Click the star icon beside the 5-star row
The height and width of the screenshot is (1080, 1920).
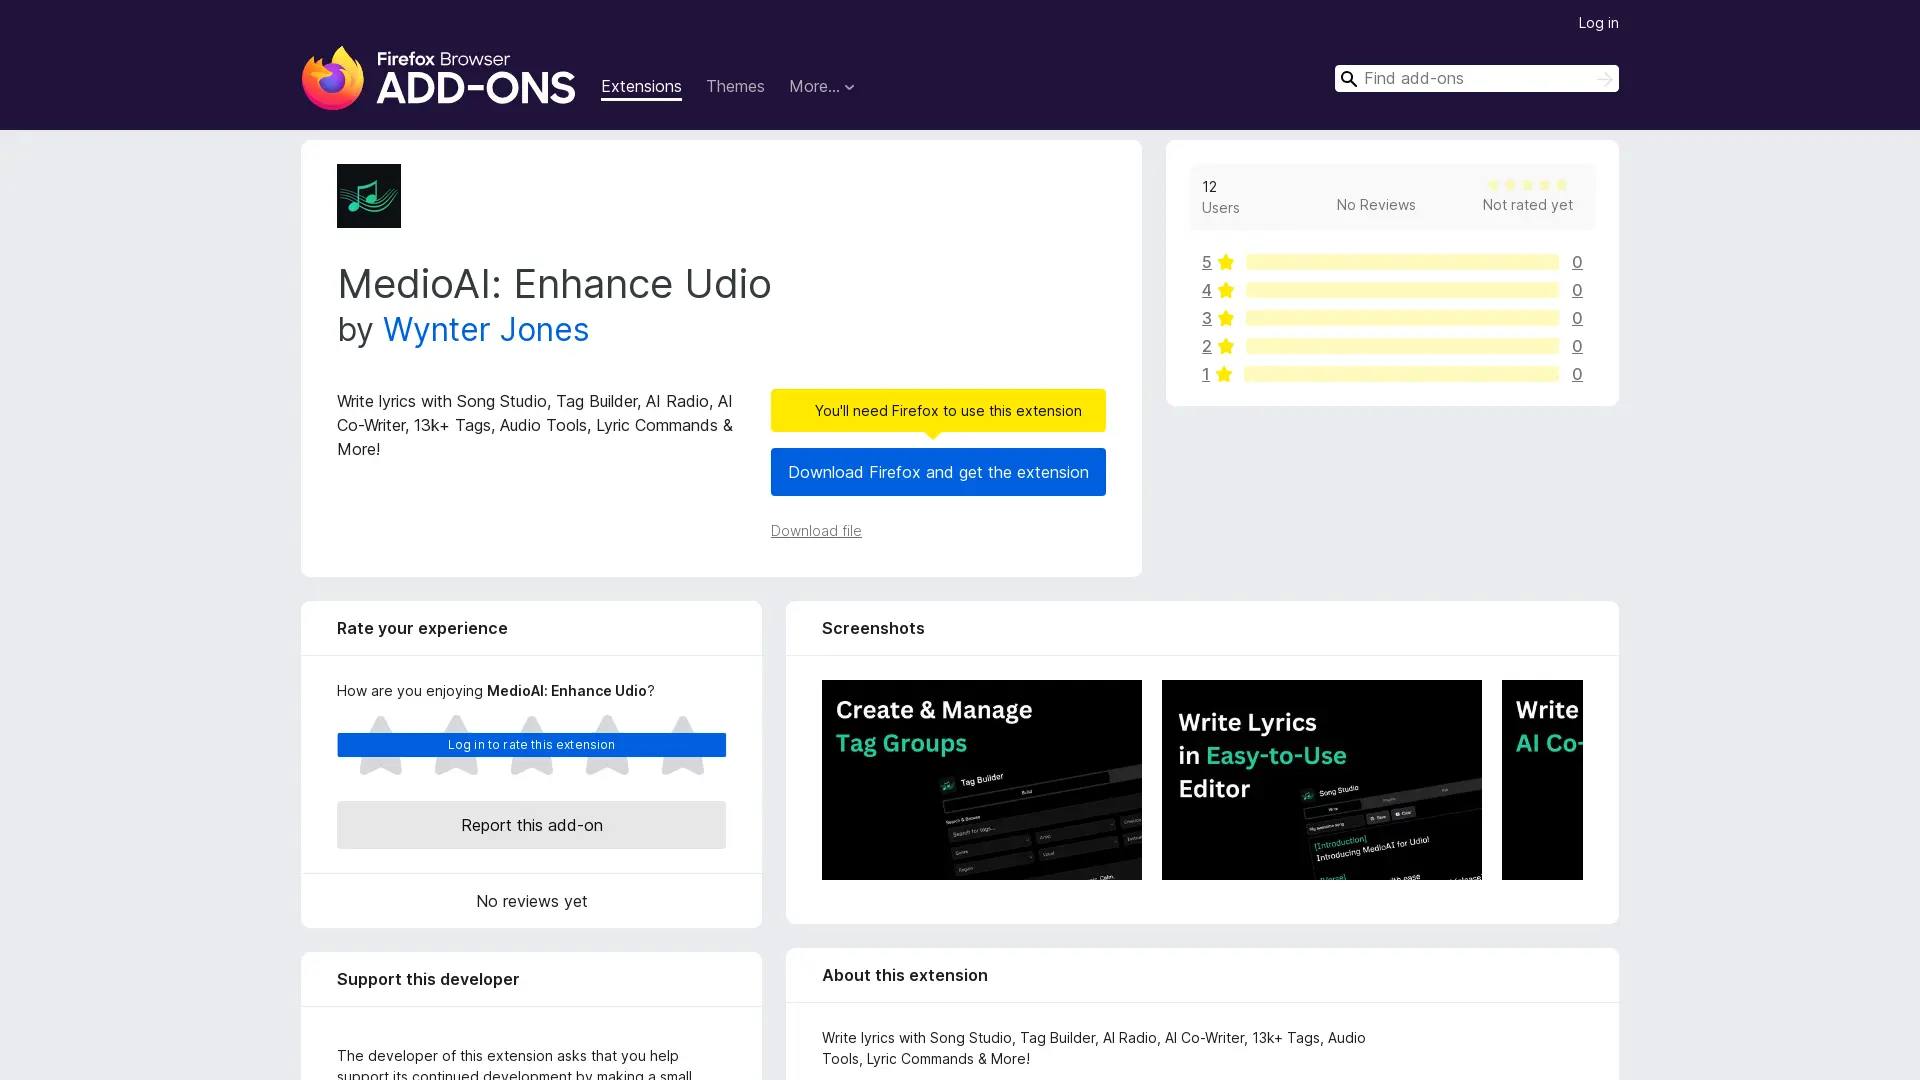tap(1225, 262)
